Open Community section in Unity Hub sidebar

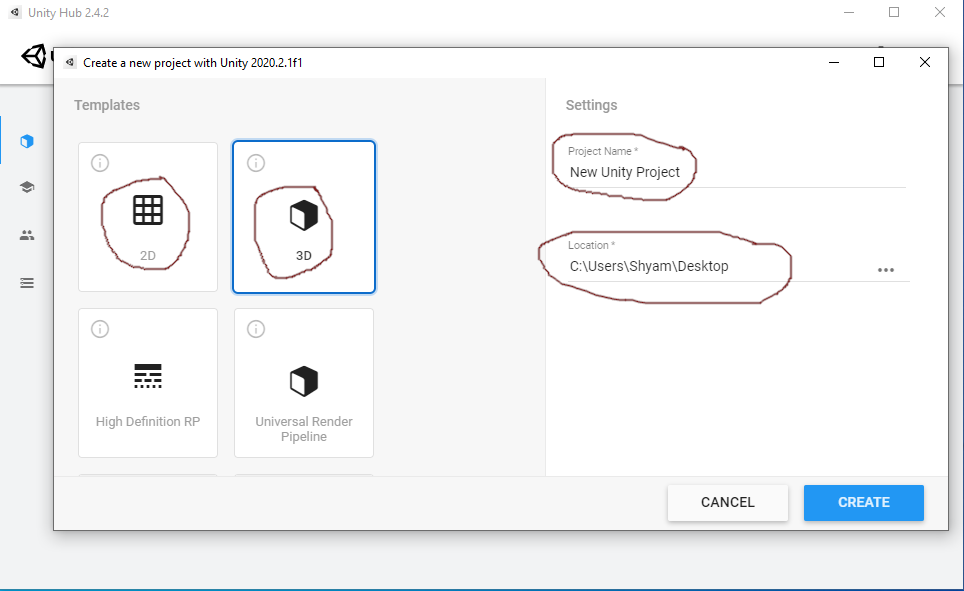click(x=26, y=235)
